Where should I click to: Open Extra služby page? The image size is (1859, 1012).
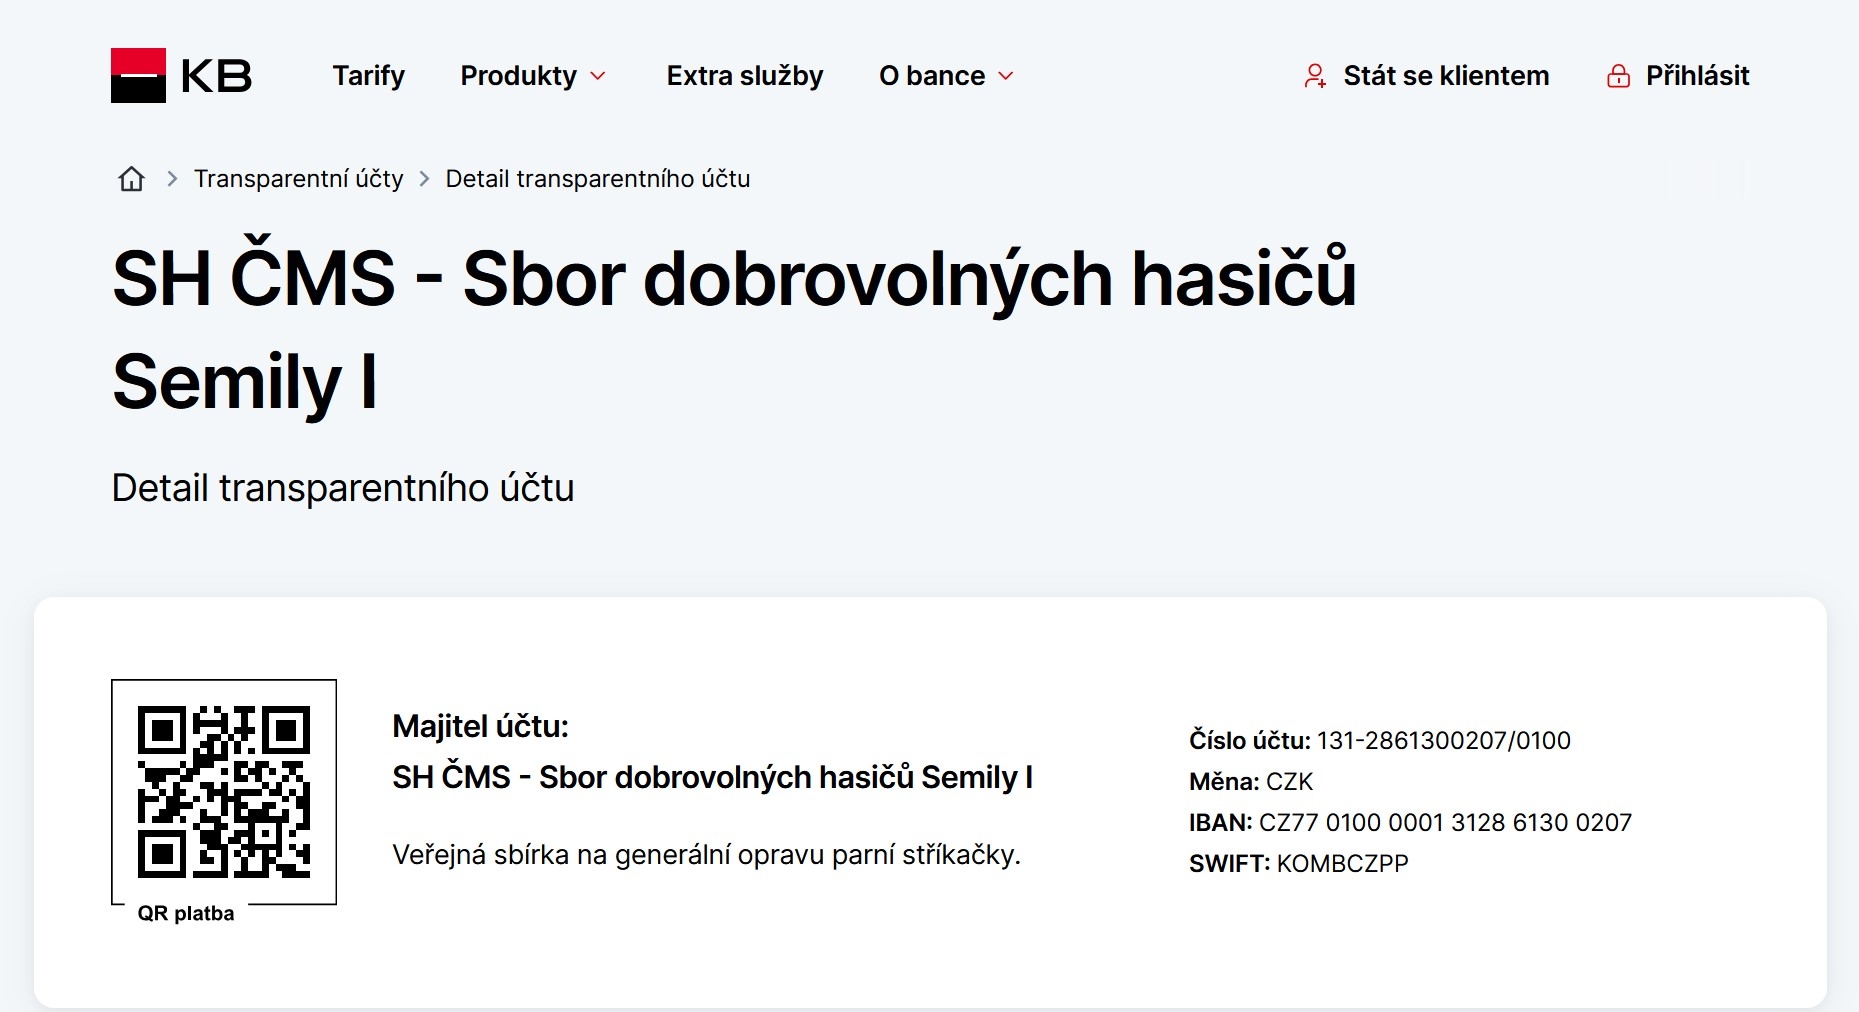[745, 76]
